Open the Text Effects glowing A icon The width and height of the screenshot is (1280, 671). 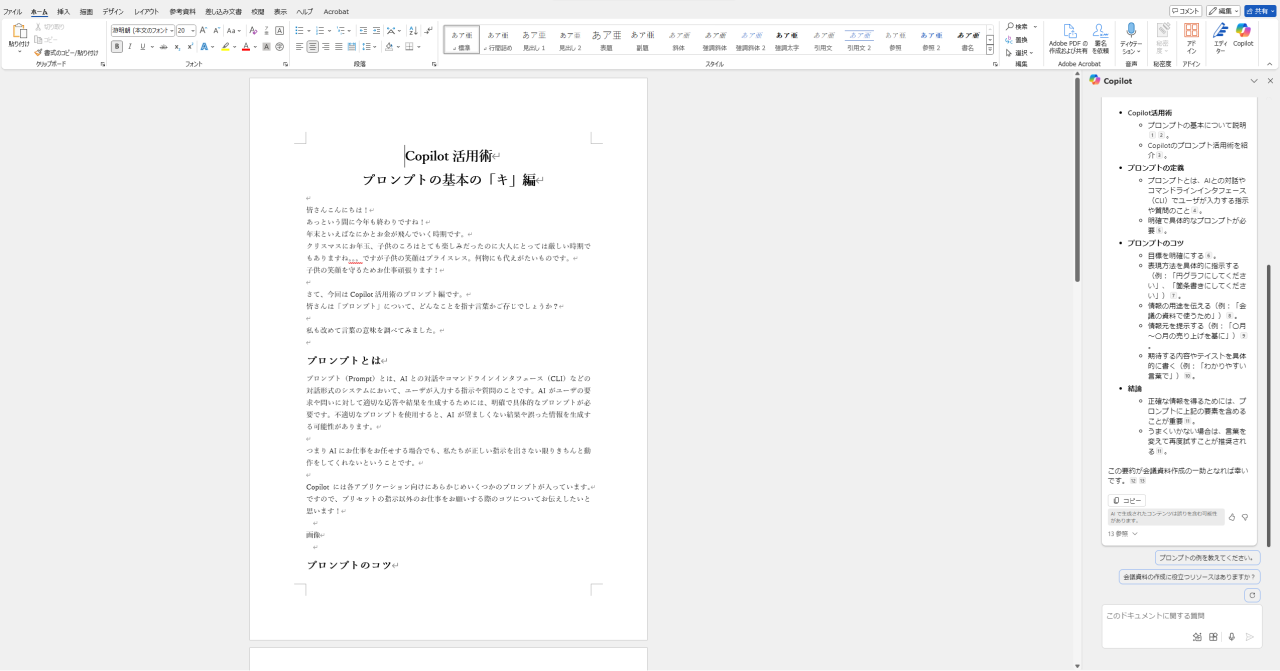tap(205, 47)
